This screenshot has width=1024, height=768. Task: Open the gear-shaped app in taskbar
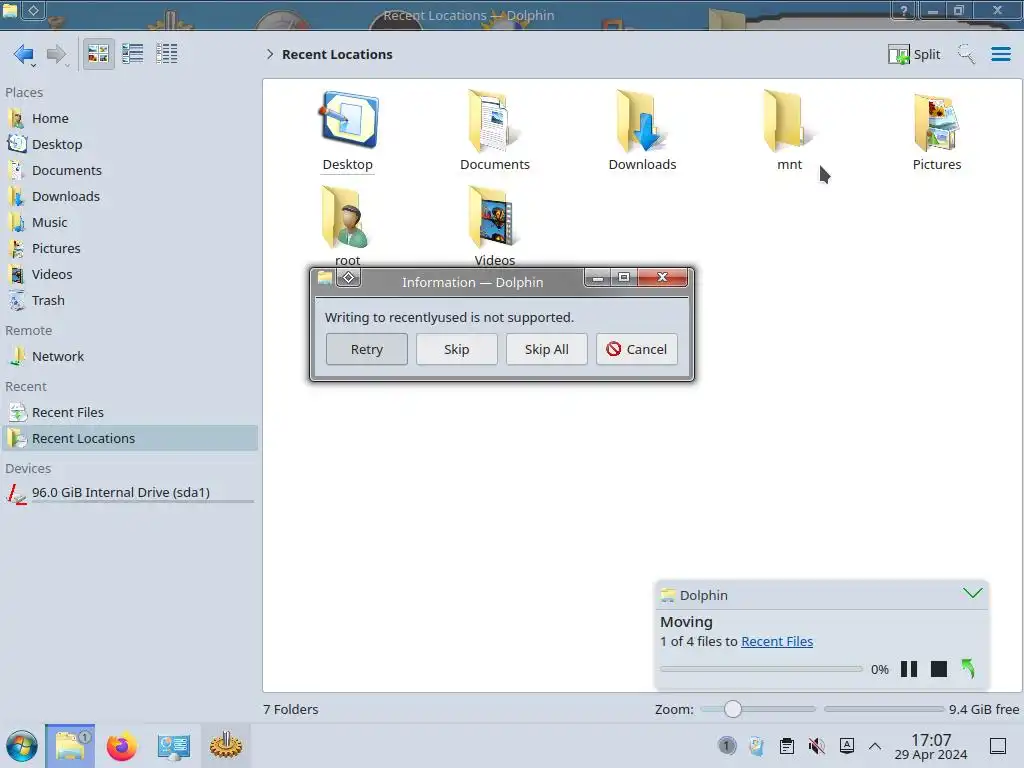pyautogui.click(x=226, y=746)
